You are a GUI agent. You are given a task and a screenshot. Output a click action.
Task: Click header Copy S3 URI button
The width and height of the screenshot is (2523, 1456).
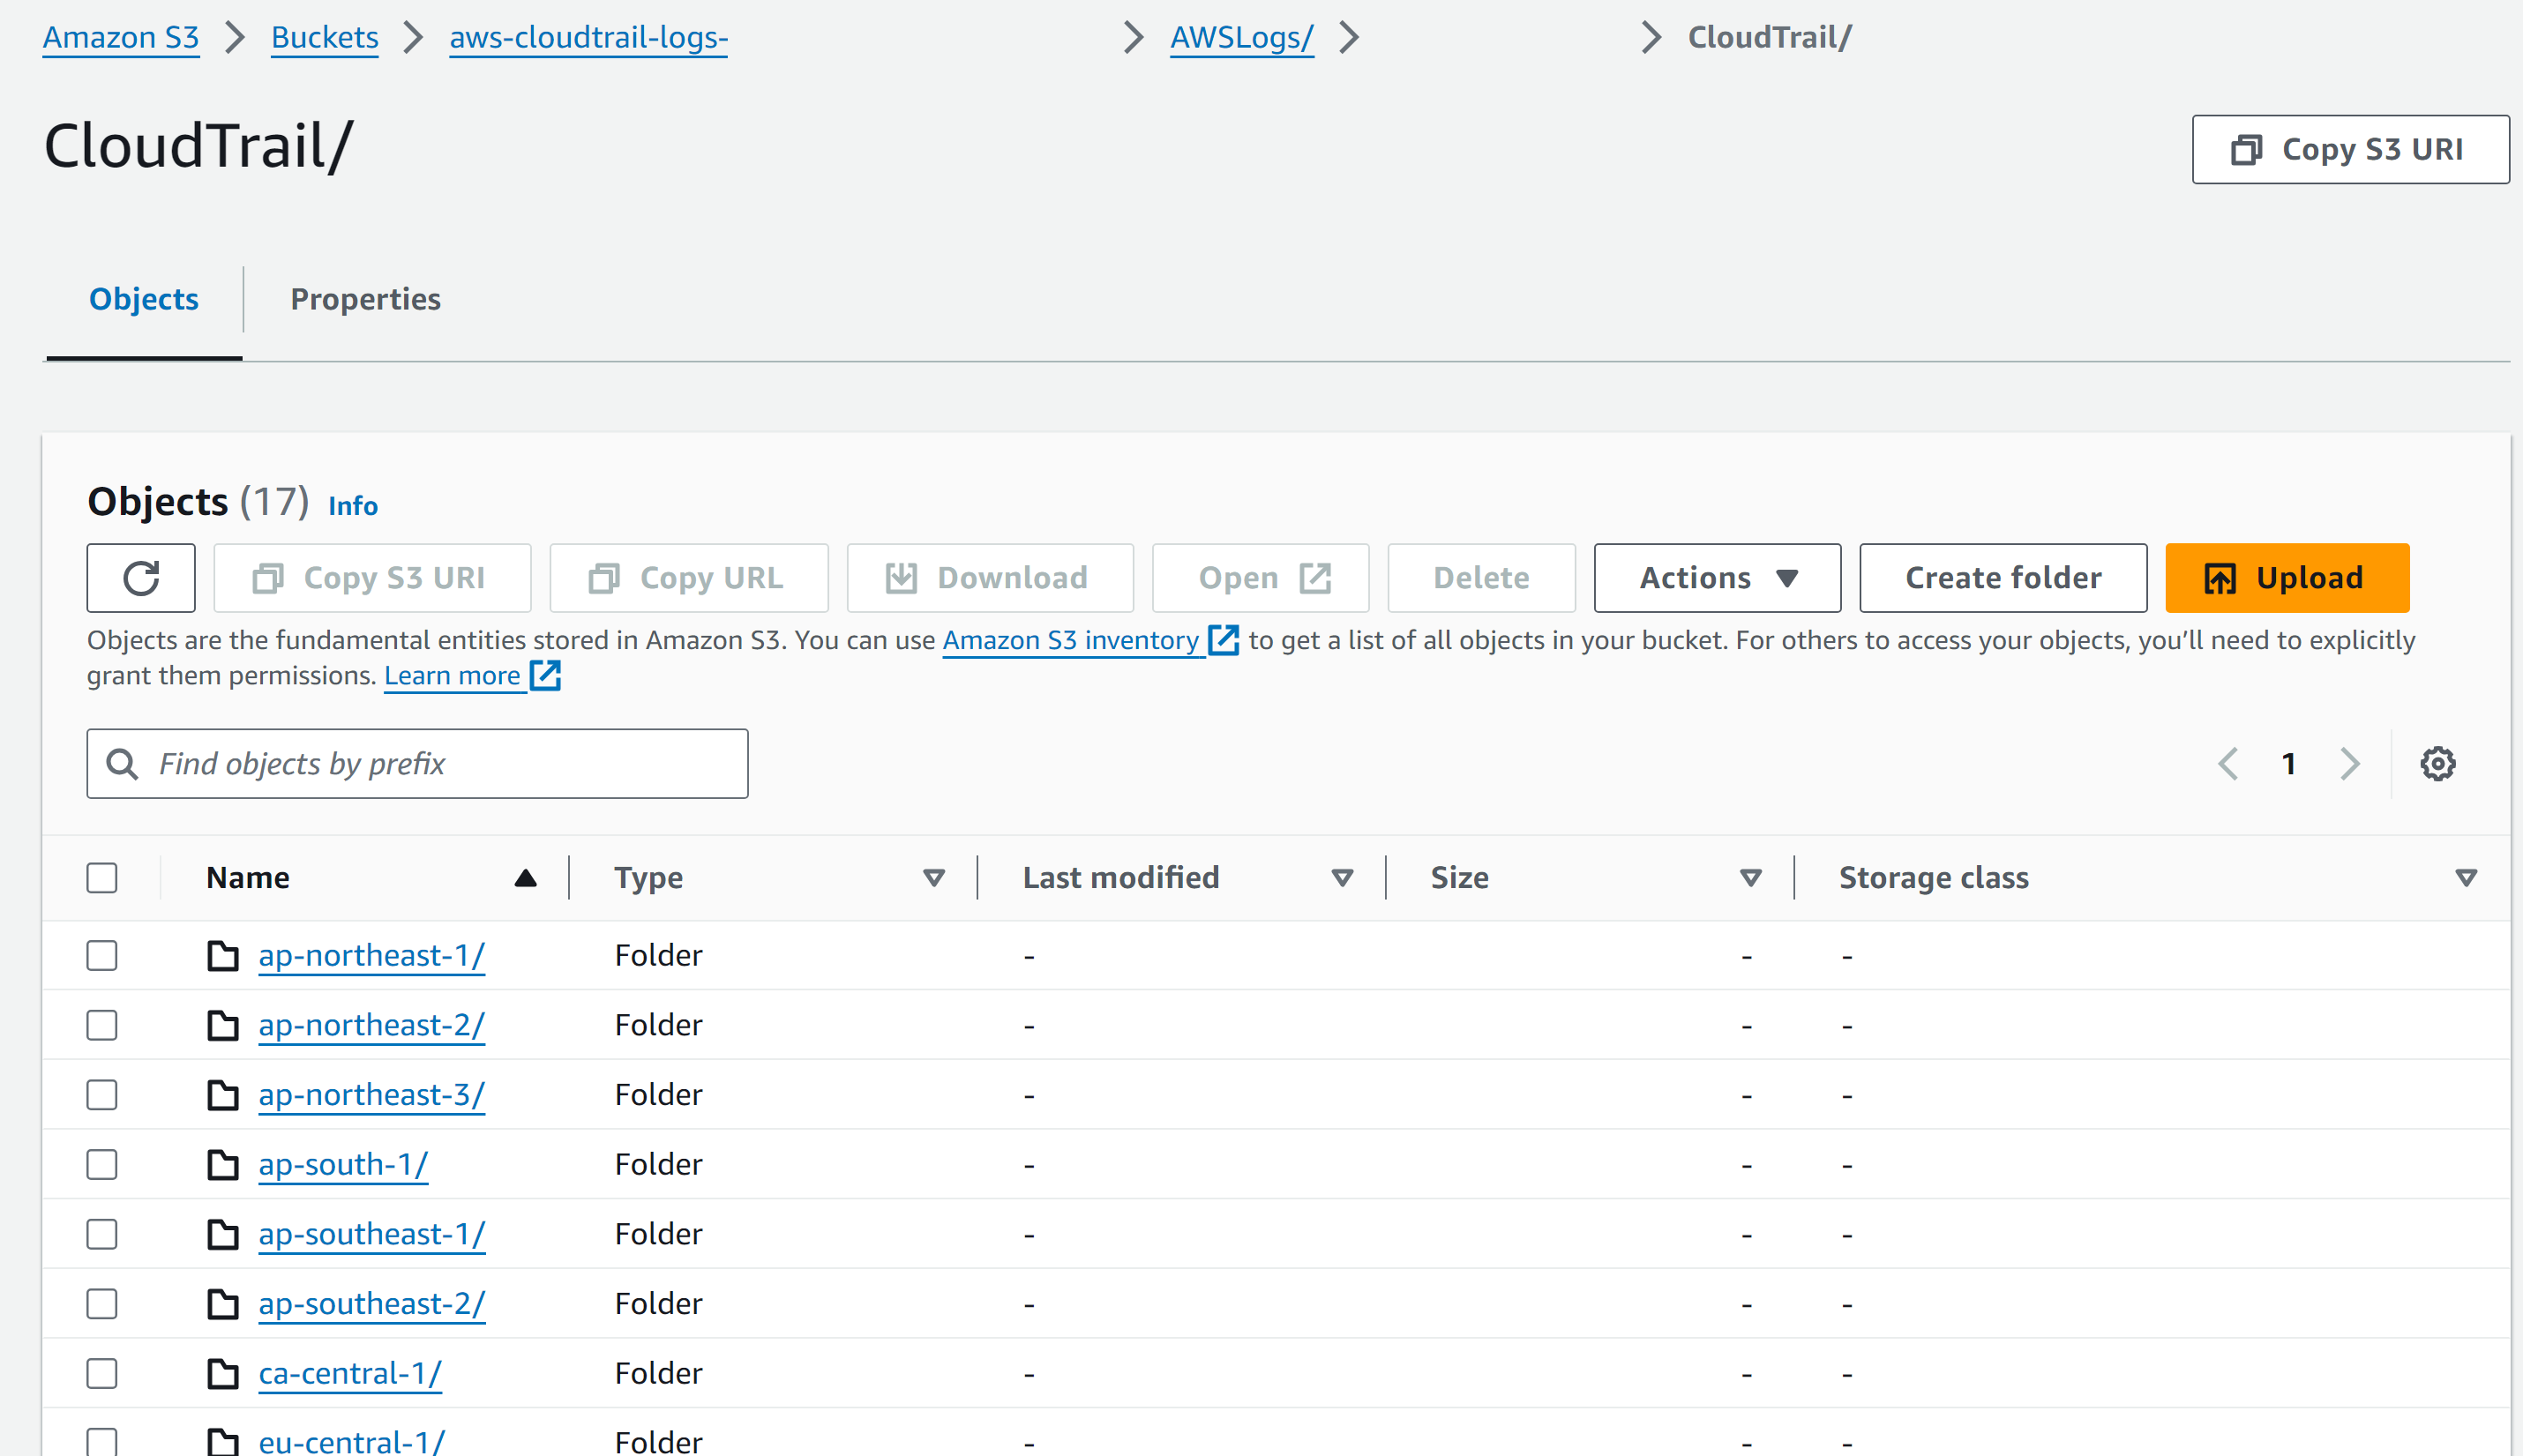[x=2350, y=149]
